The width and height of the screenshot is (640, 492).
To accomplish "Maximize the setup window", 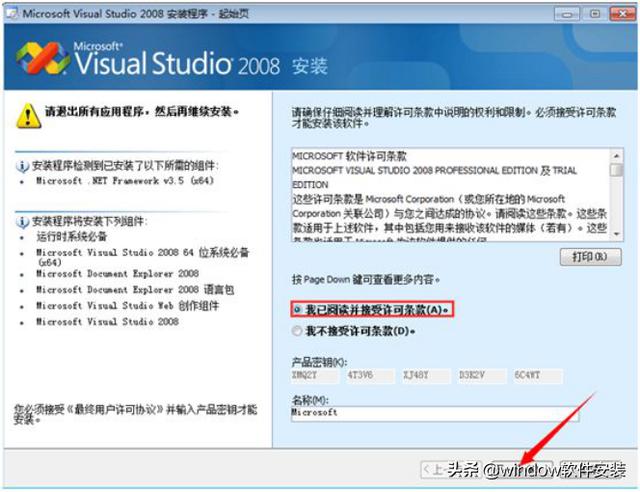I will (595, 14).
